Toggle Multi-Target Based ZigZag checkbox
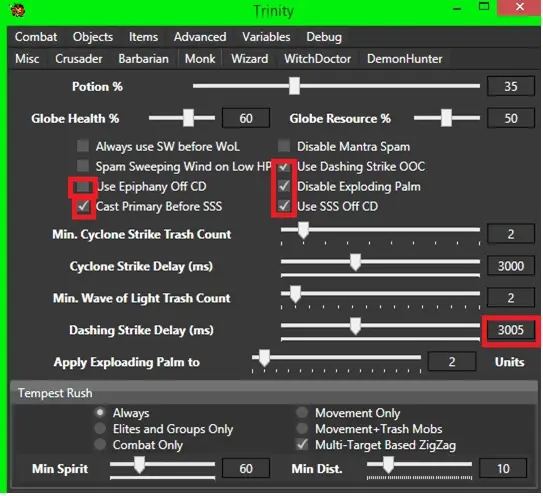The width and height of the screenshot is (543, 496). tap(302, 444)
